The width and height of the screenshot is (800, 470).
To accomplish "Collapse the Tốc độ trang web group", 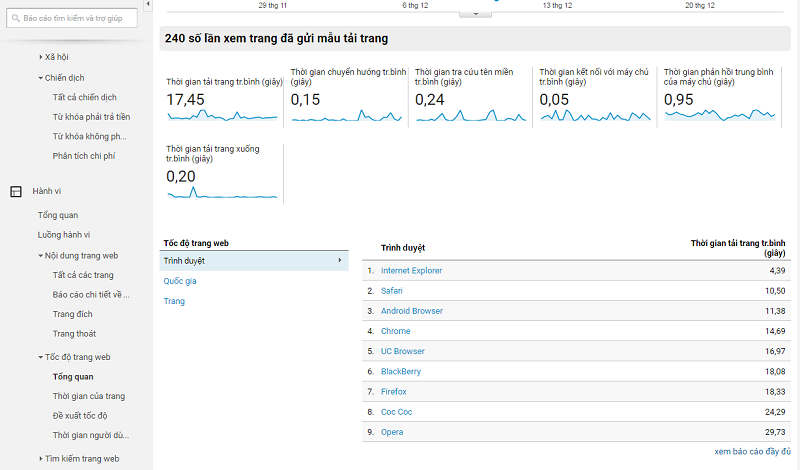I will [x=41, y=357].
